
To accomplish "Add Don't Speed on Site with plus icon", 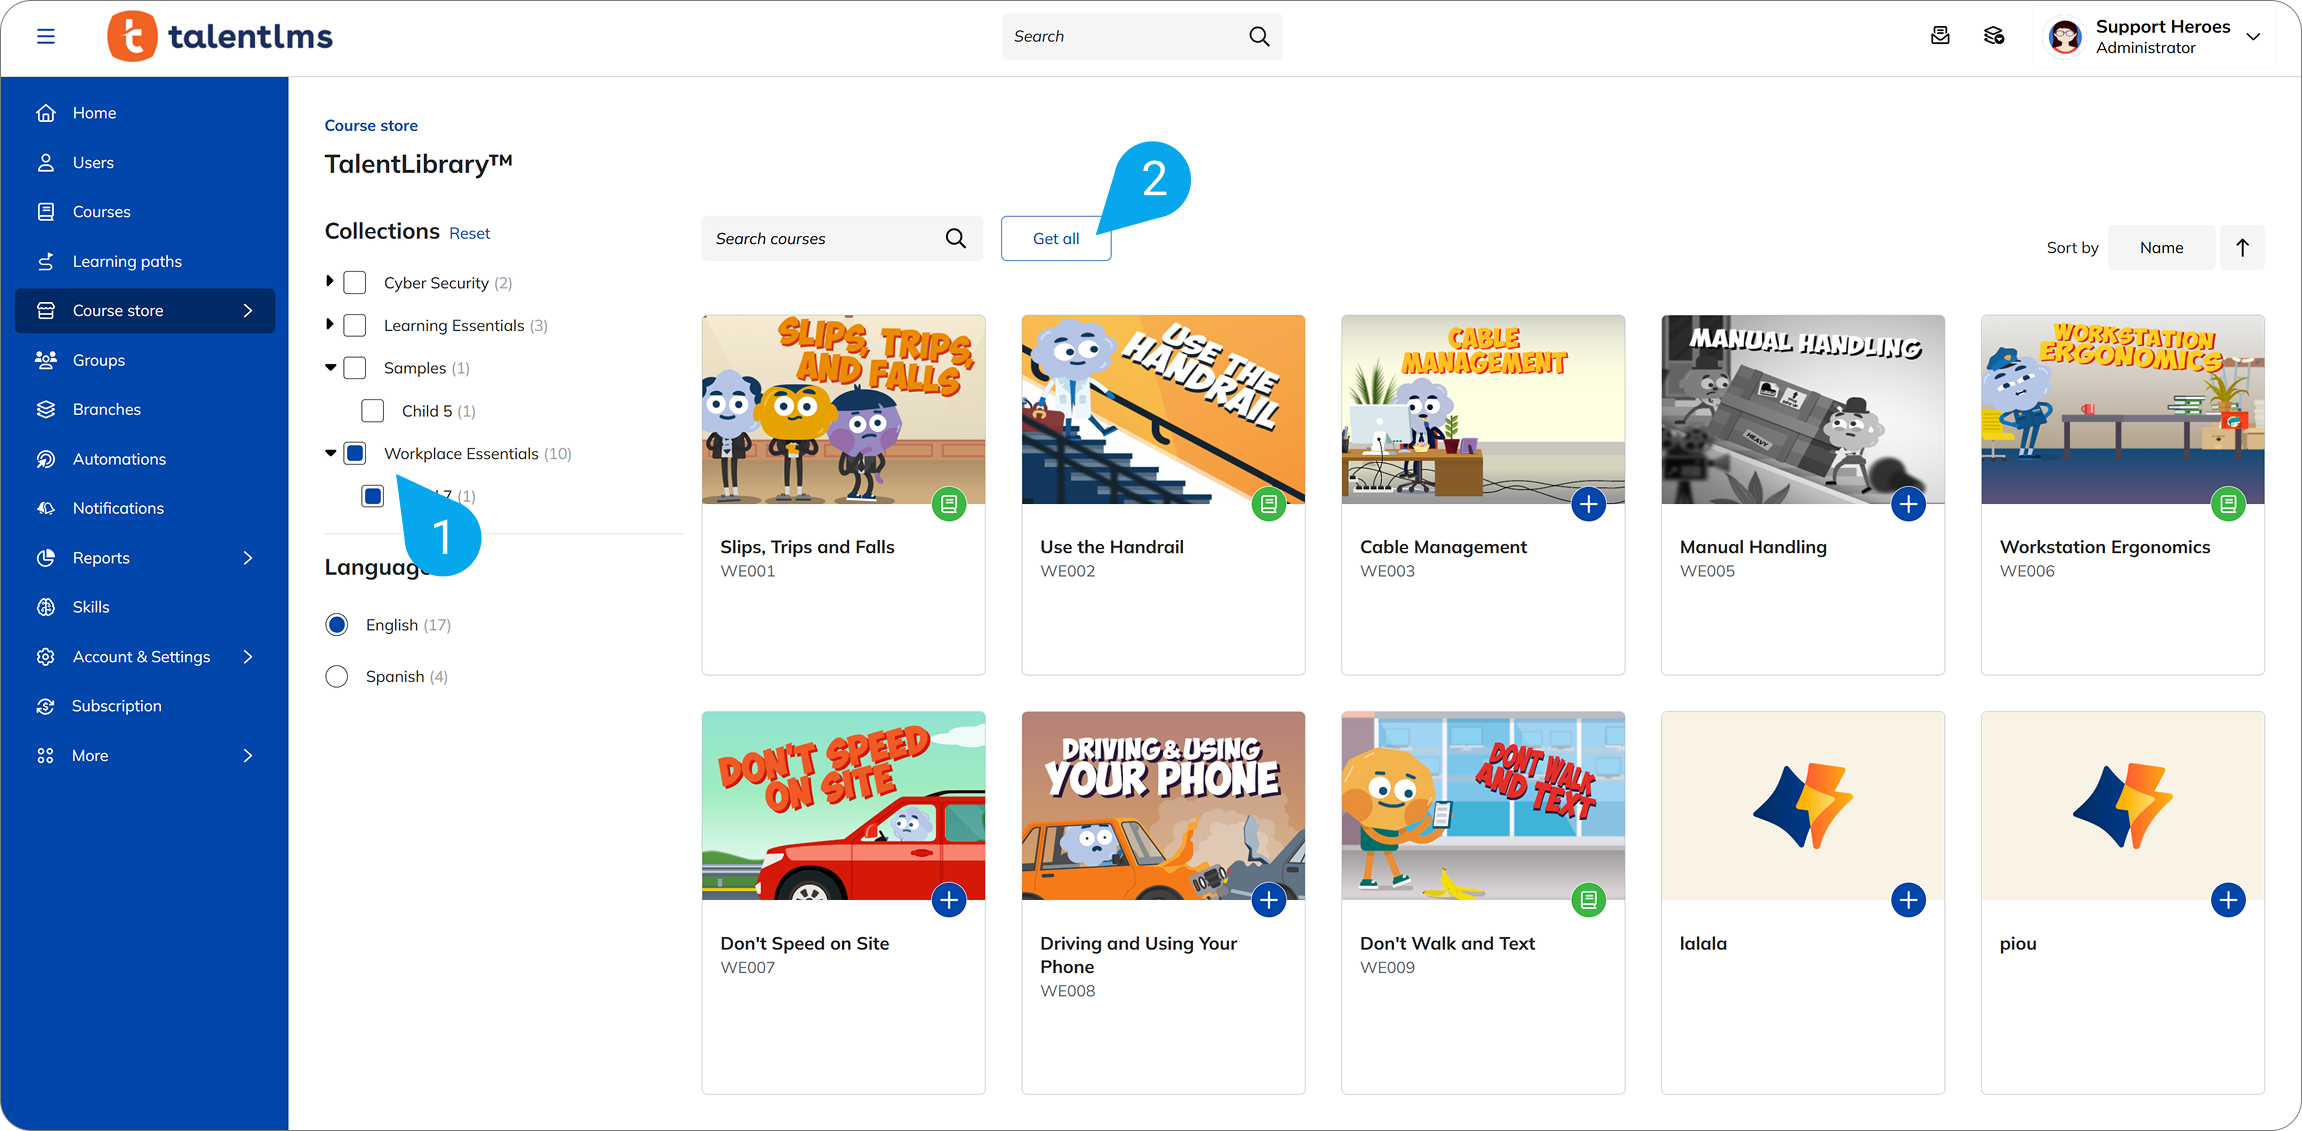I will [948, 900].
